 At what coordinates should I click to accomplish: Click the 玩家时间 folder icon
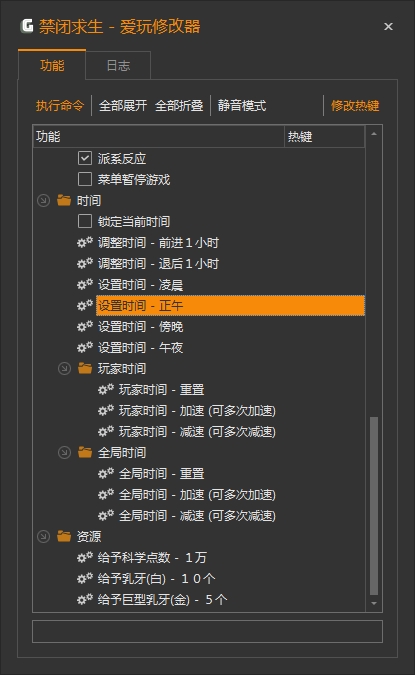85,368
